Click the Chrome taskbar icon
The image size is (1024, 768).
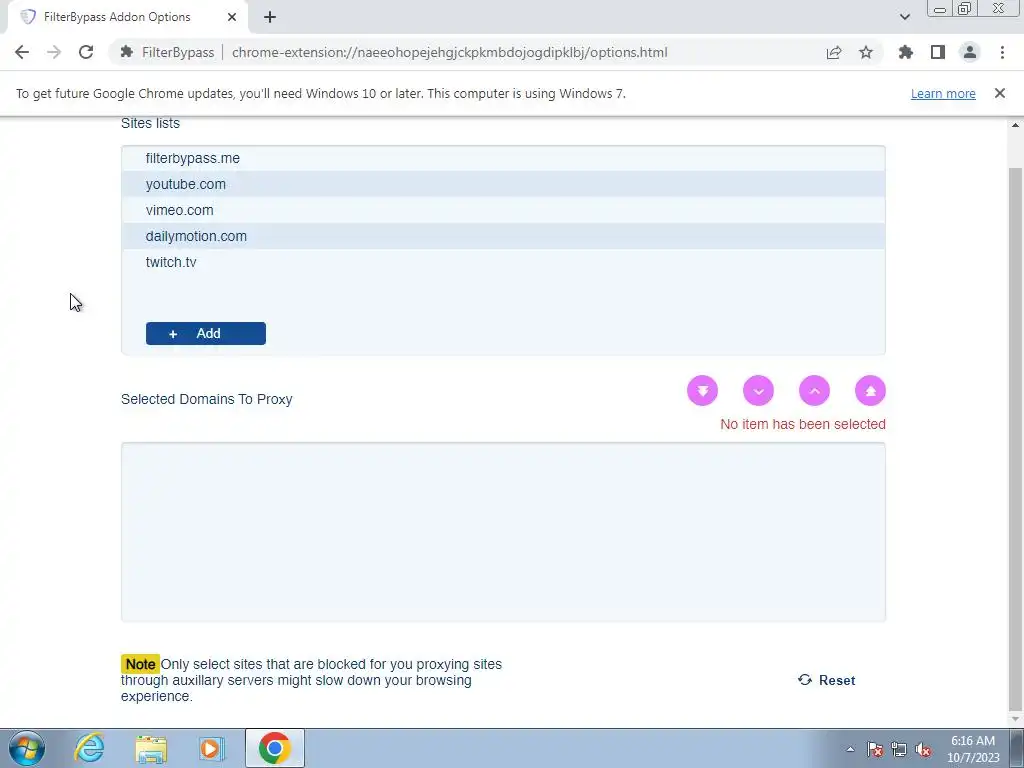click(274, 748)
